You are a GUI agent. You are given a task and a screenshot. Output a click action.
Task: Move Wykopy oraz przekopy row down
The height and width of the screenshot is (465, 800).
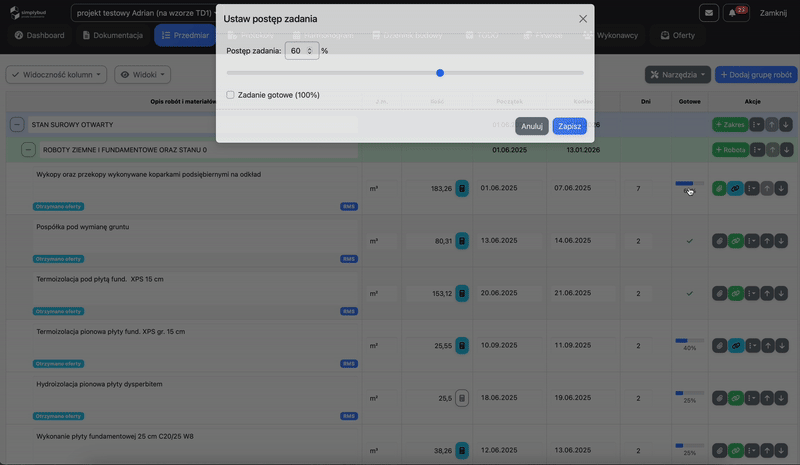pyautogui.click(x=781, y=188)
